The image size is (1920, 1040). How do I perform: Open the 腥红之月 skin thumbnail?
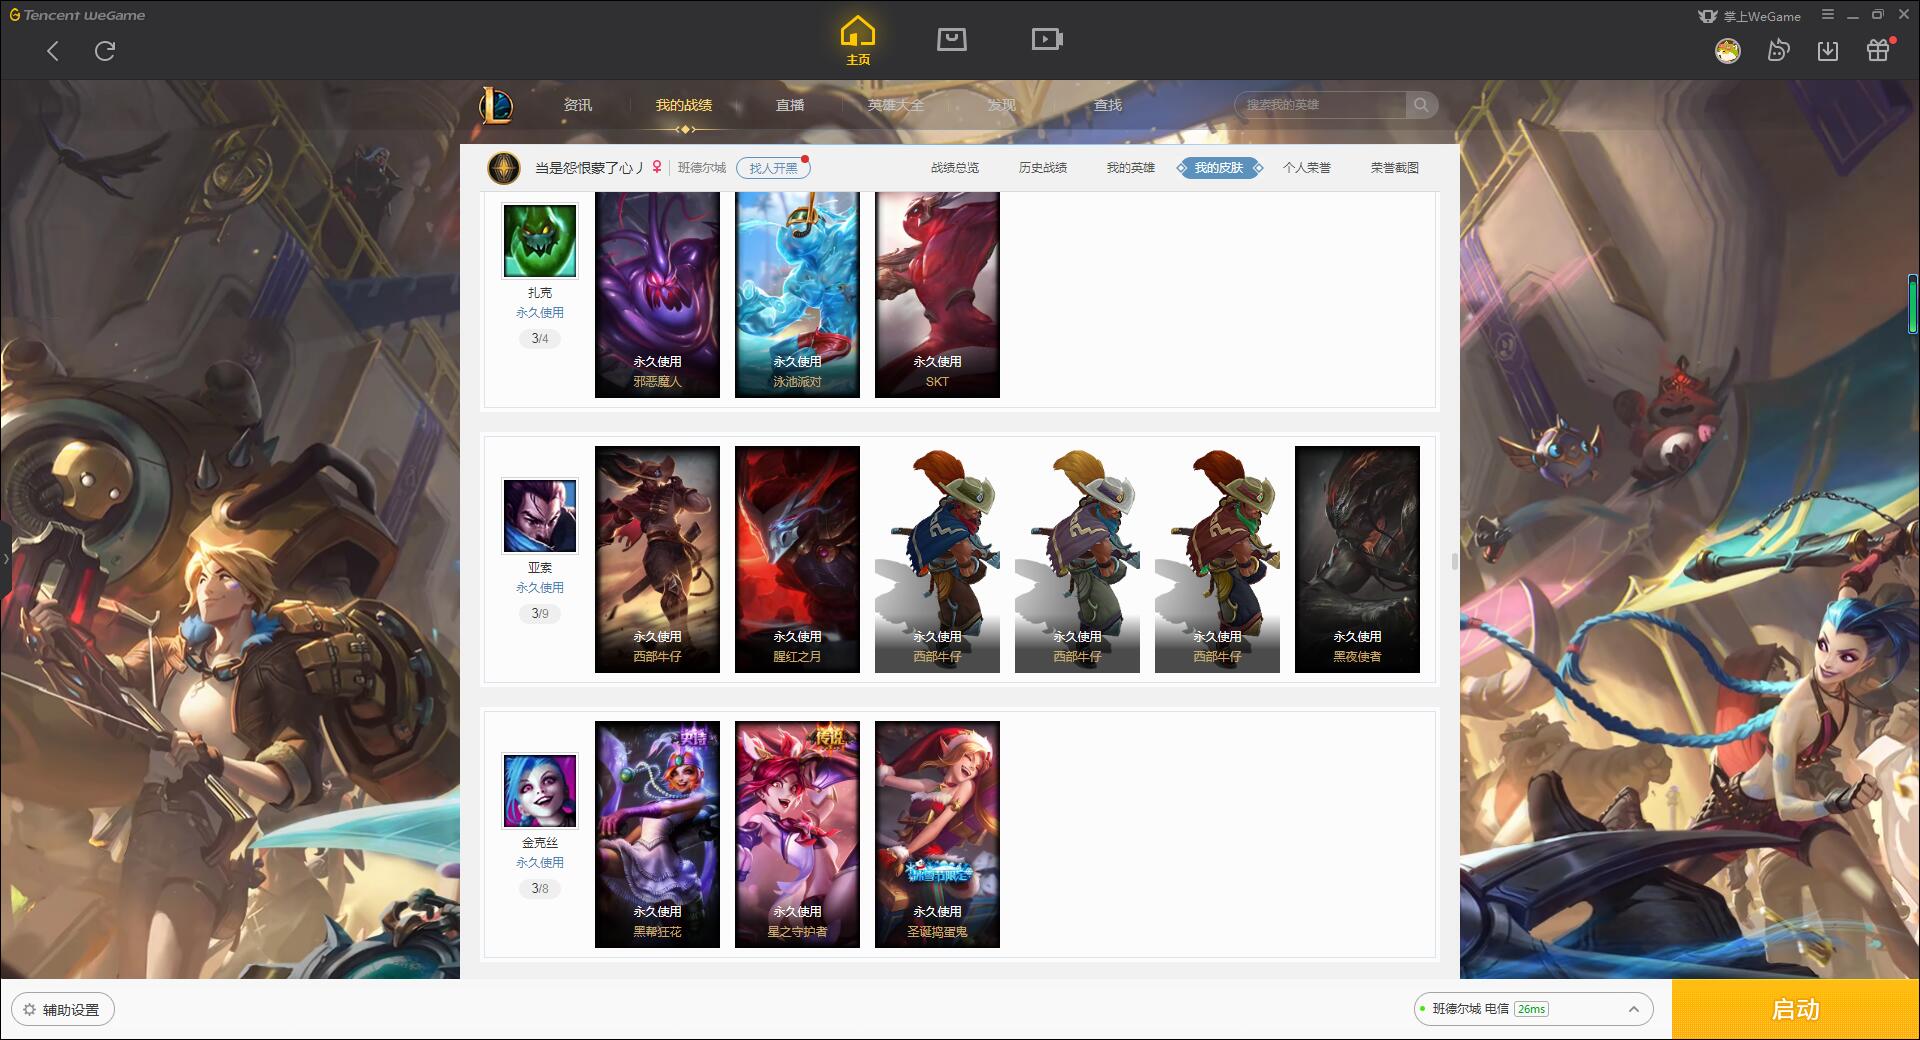[797, 559]
